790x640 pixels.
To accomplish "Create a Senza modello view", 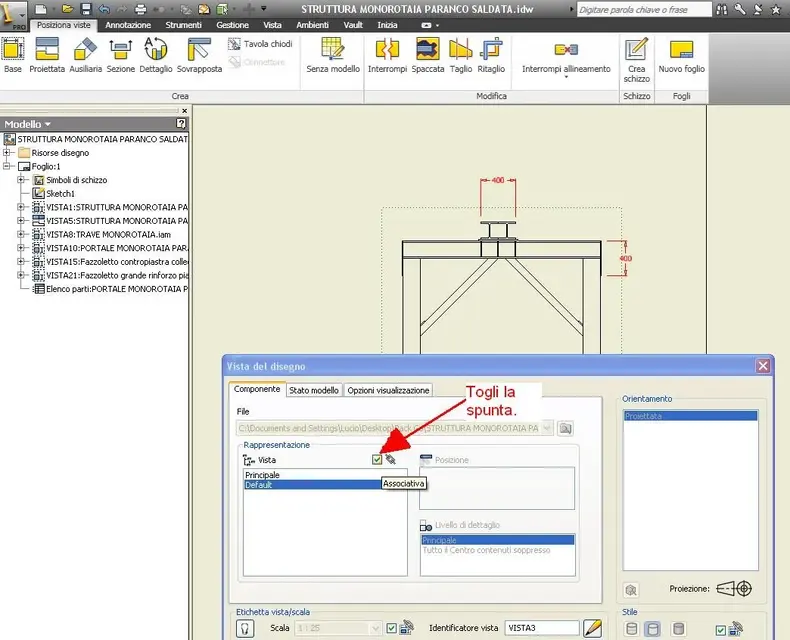I will (x=333, y=55).
